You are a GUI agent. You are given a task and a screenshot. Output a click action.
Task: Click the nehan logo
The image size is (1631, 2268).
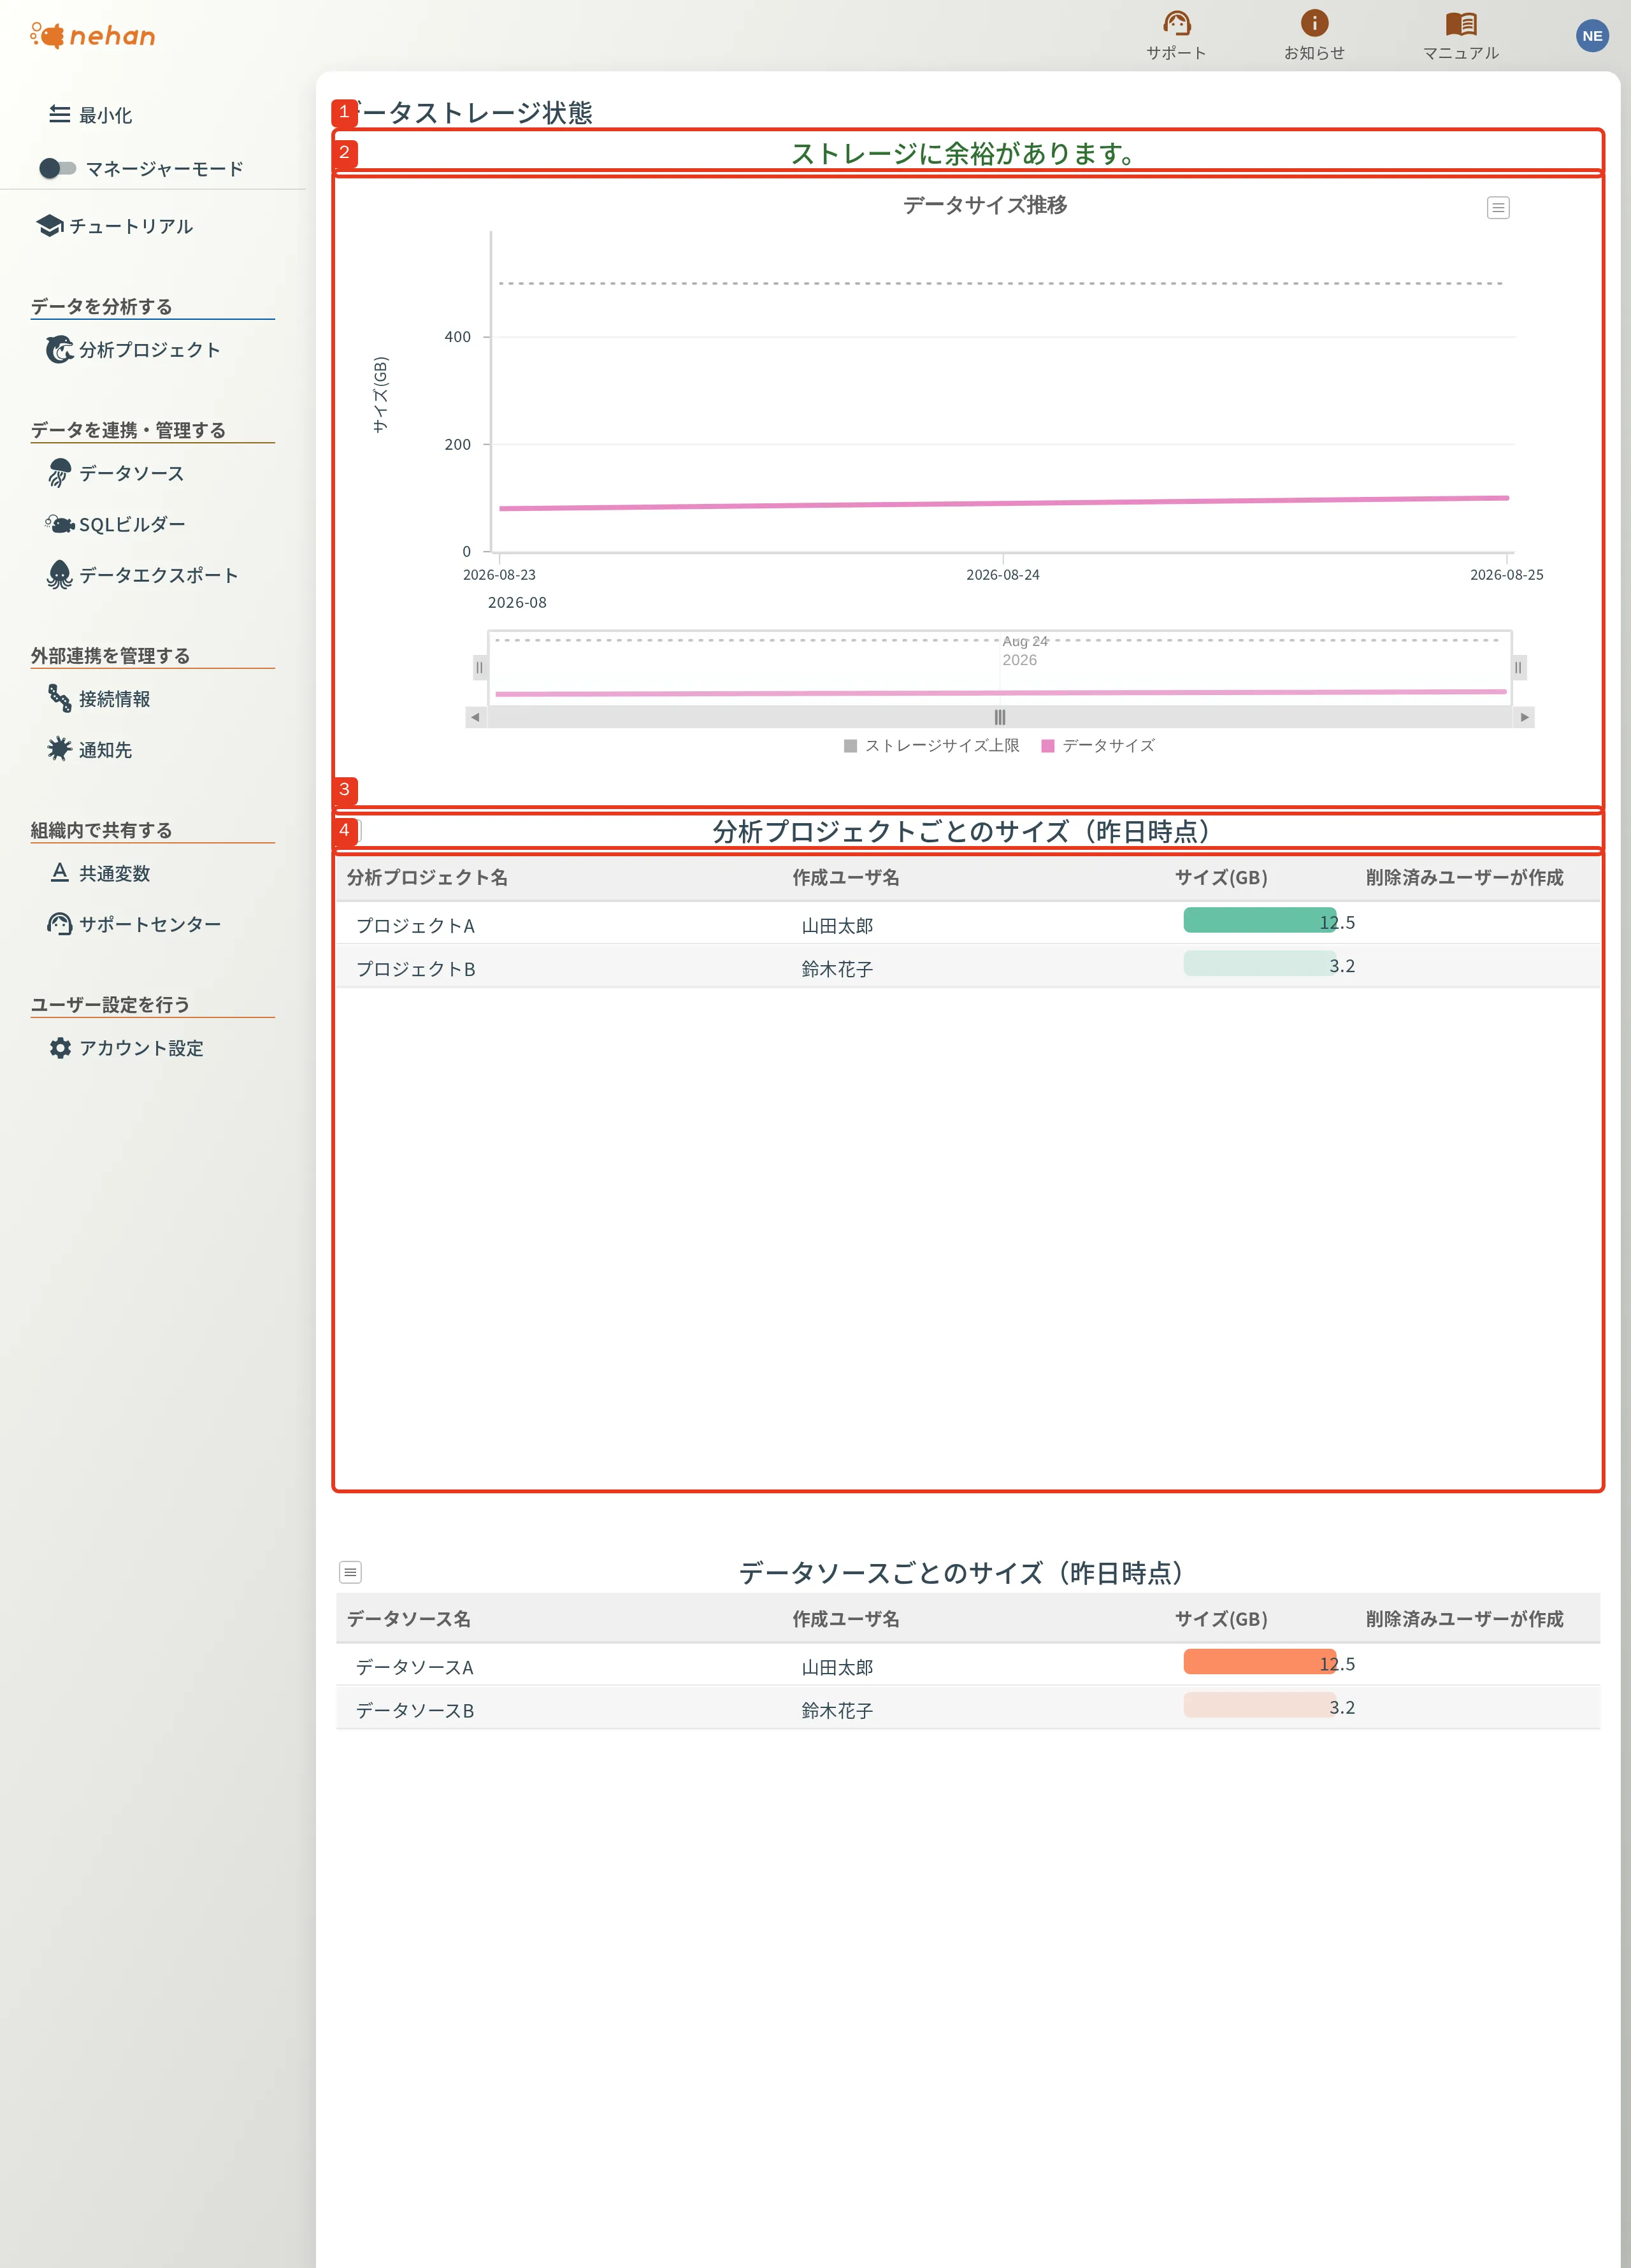tap(92, 36)
